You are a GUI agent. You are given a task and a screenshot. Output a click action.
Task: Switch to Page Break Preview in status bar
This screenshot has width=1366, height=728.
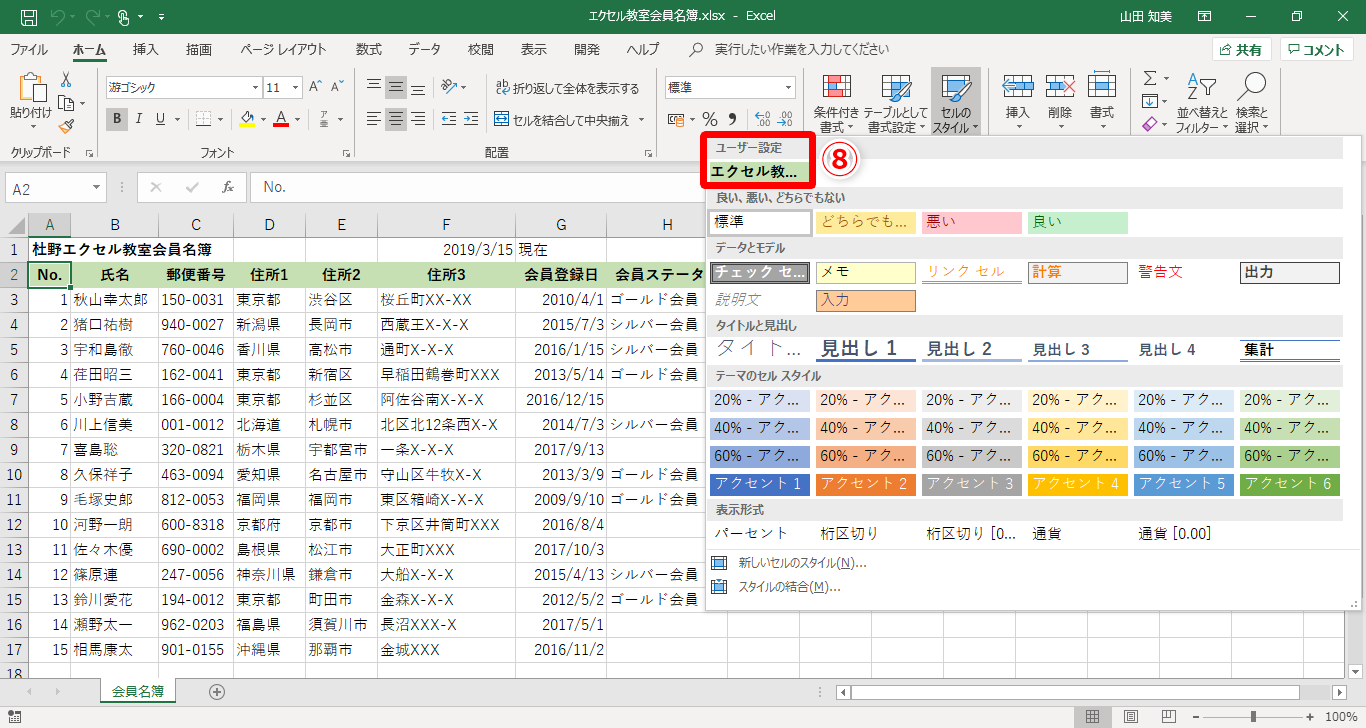click(x=1167, y=717)
